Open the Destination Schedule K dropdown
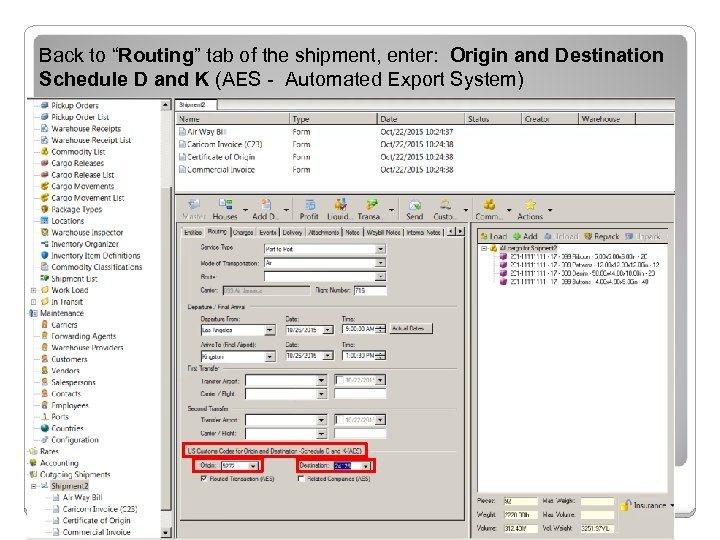This screenshot has width=720, height=540. [x=366, y=466]
